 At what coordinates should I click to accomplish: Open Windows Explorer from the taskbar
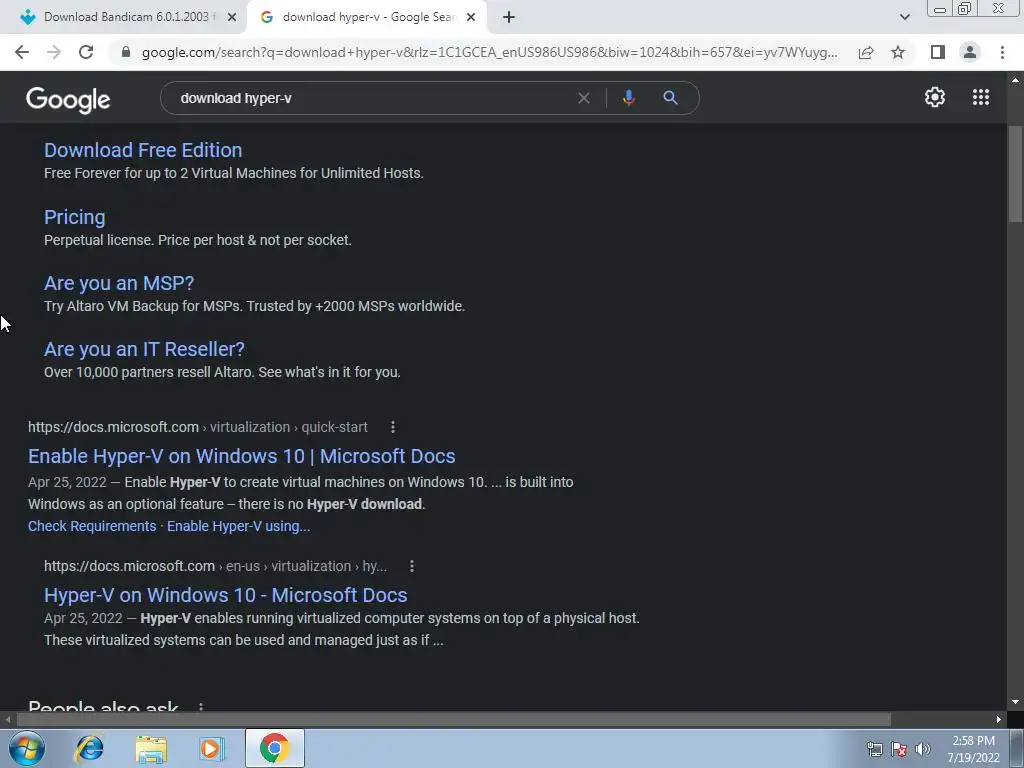(151, 748)
